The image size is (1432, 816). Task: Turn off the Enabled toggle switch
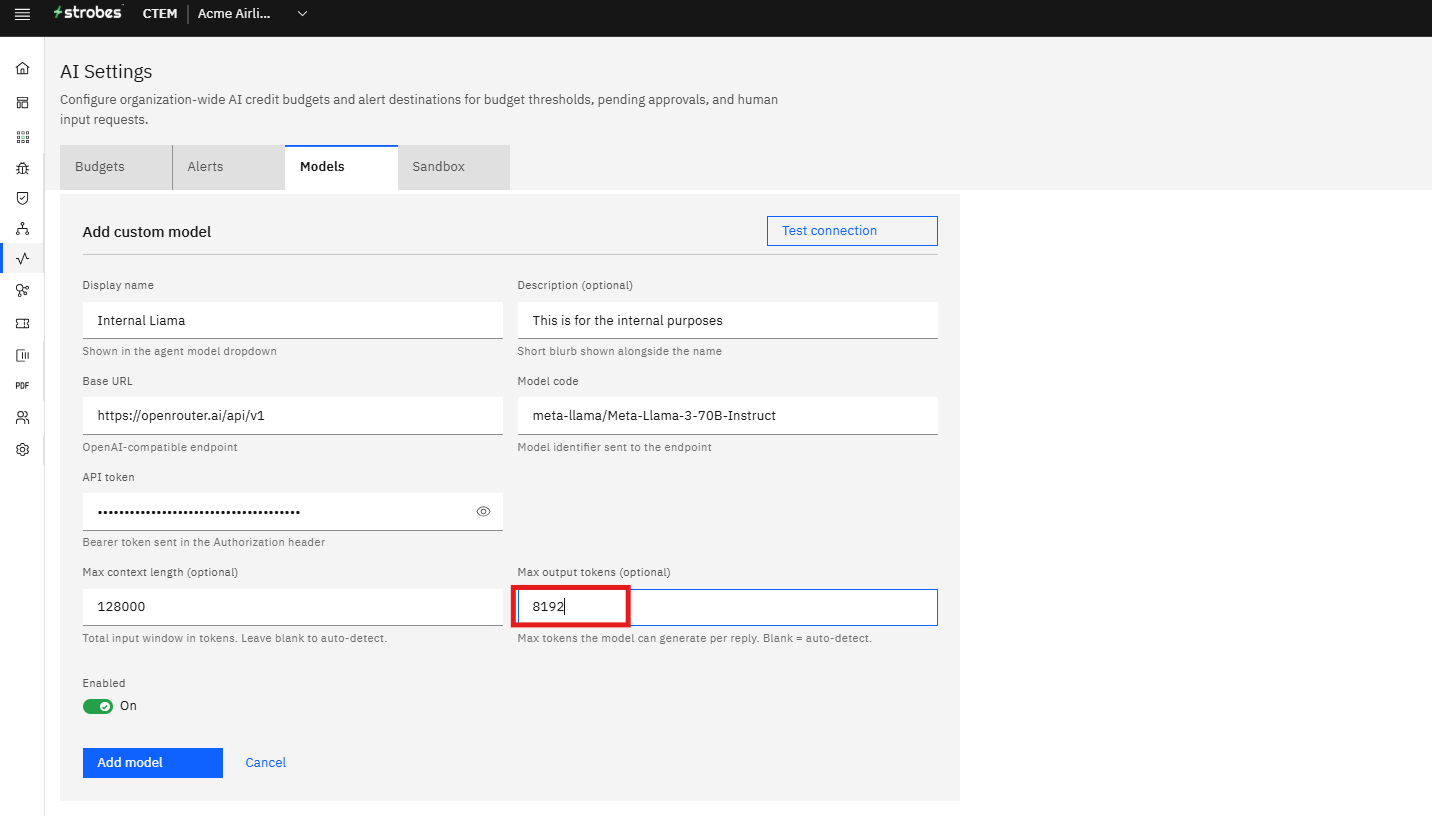pos(98,706)
